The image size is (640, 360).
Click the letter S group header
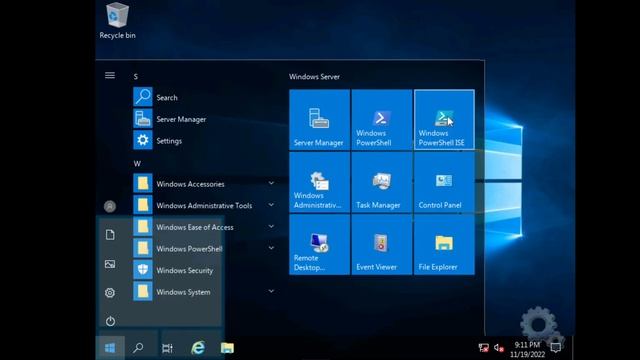pyautogui.click(x=136, y=77)
